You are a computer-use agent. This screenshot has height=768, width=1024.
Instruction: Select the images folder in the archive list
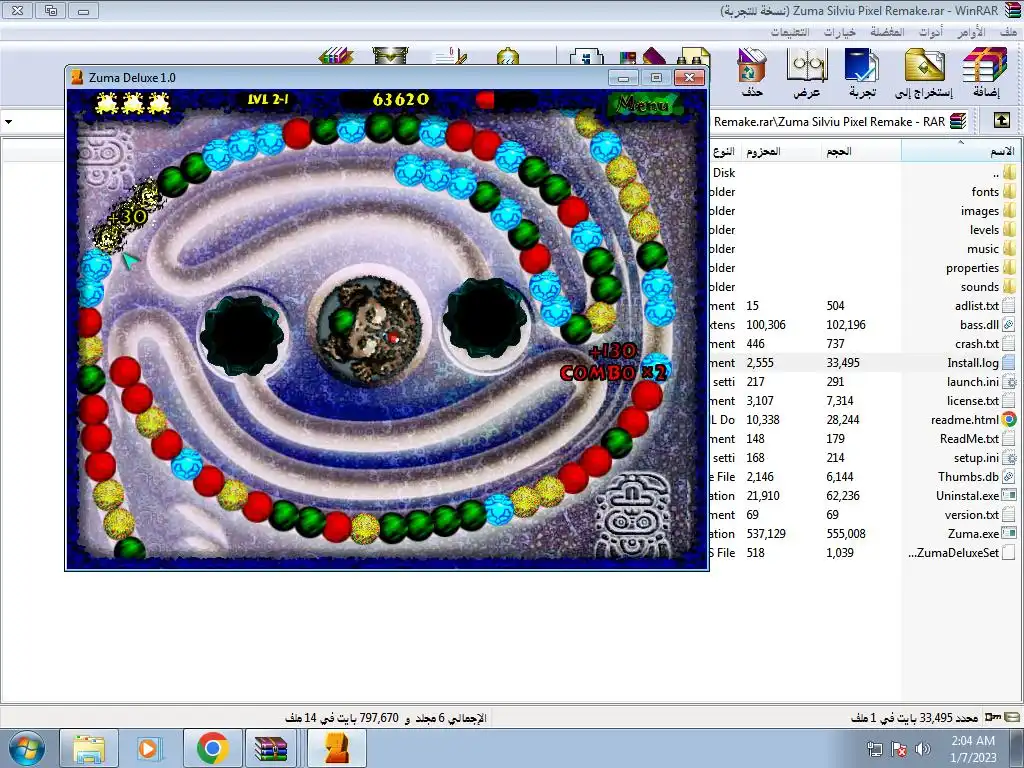click(988, 210)
